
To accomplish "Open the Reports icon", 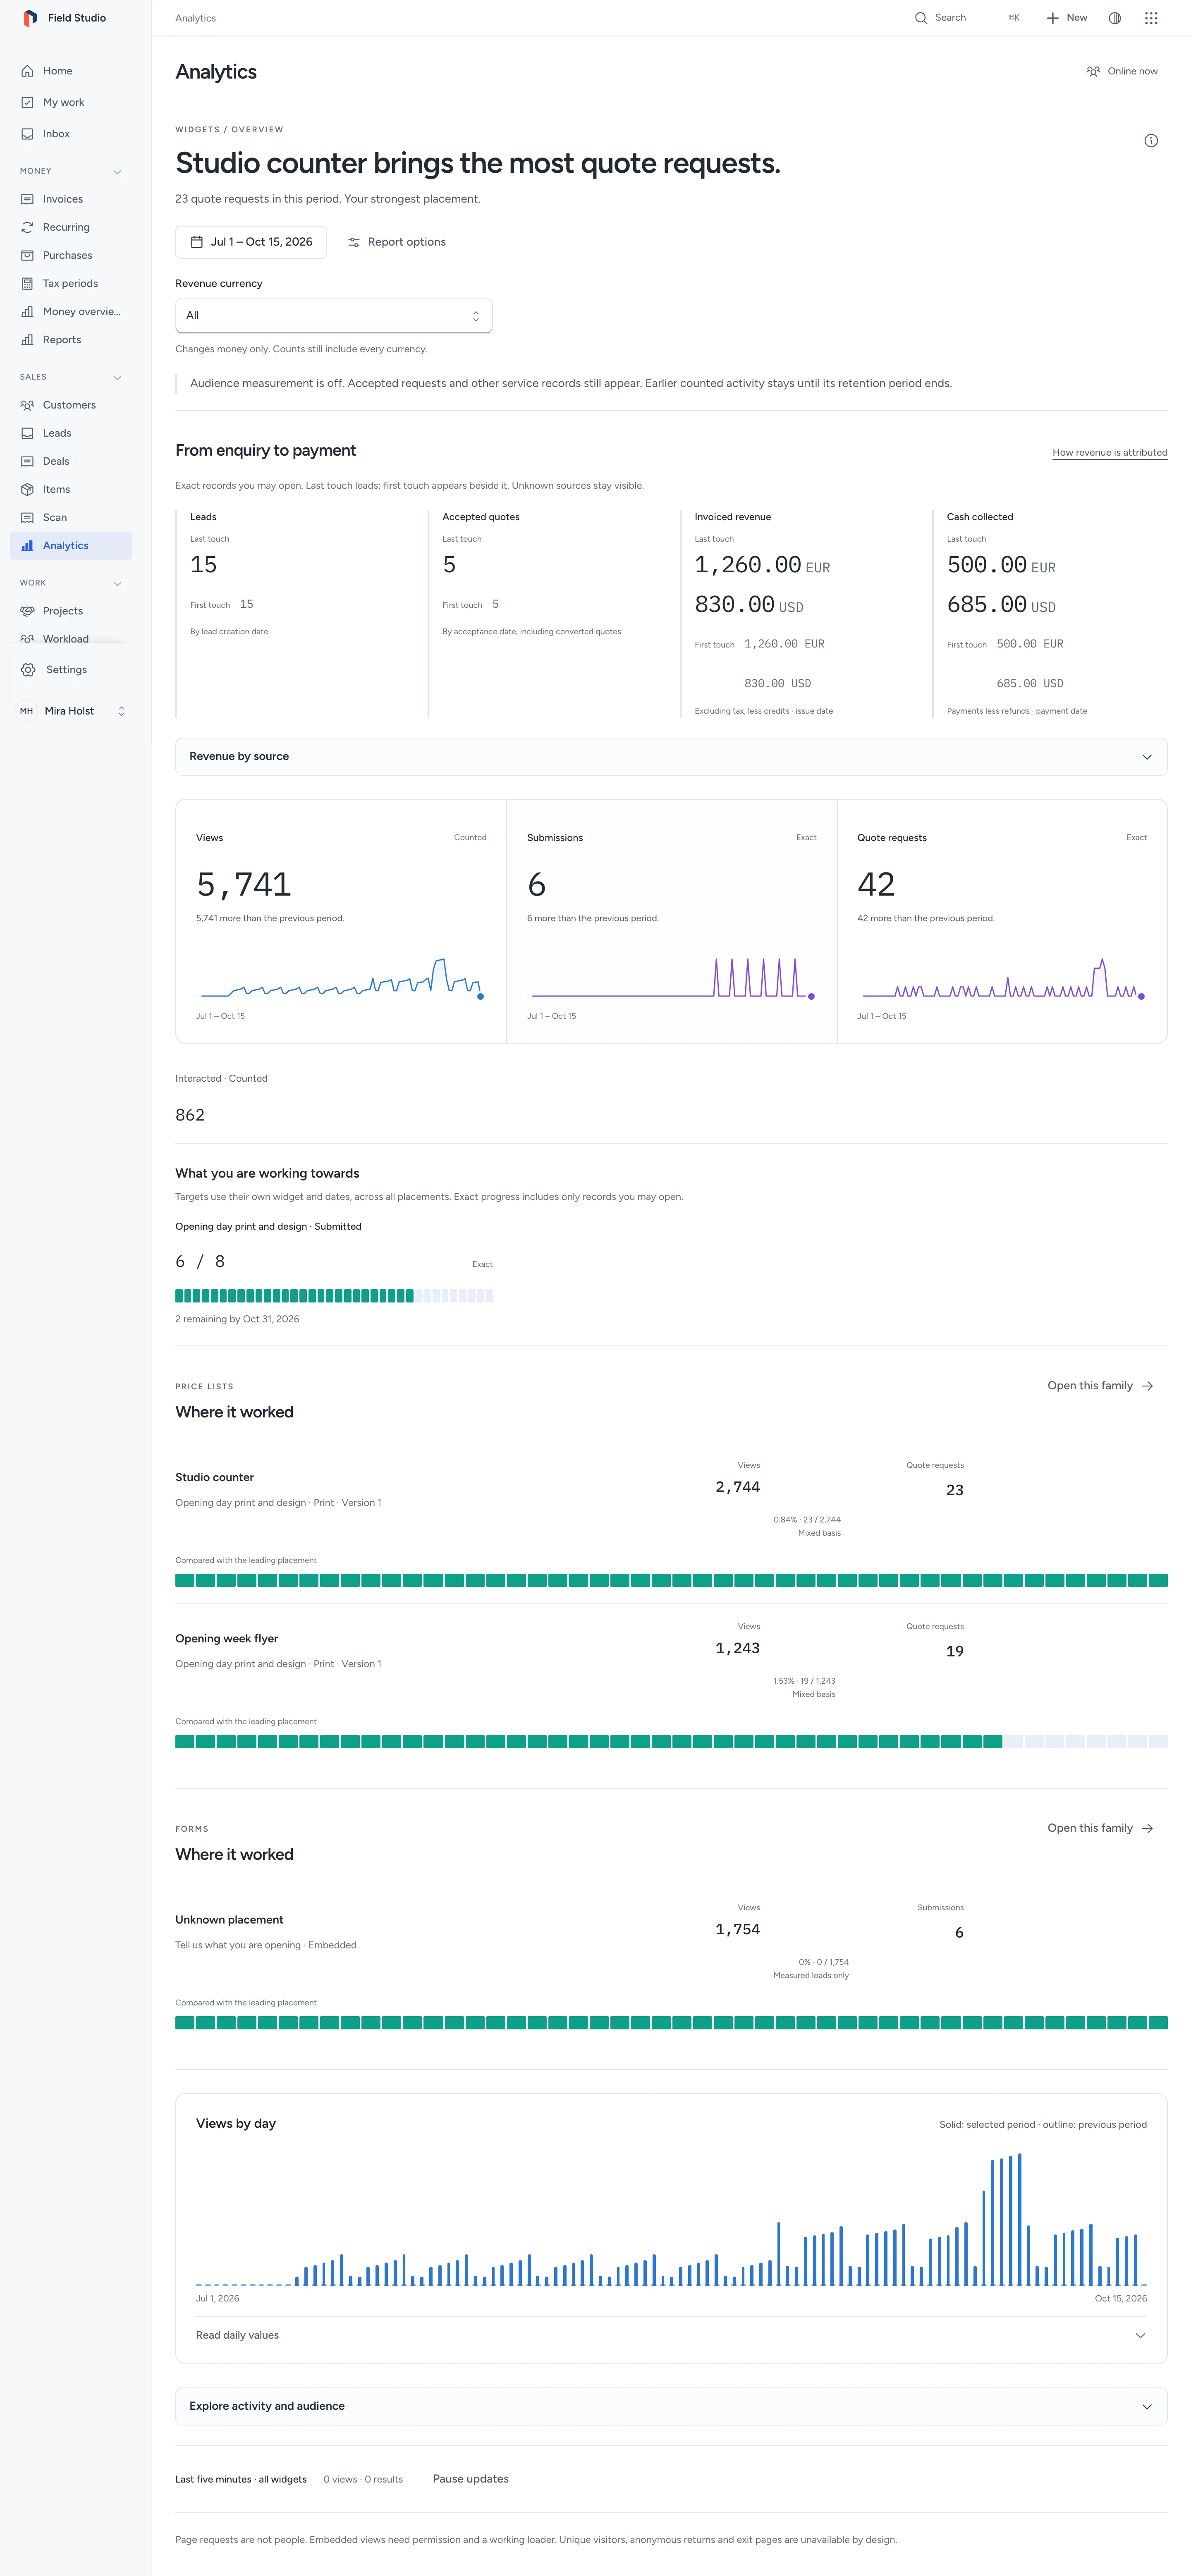I will click(x=27, y=340).
